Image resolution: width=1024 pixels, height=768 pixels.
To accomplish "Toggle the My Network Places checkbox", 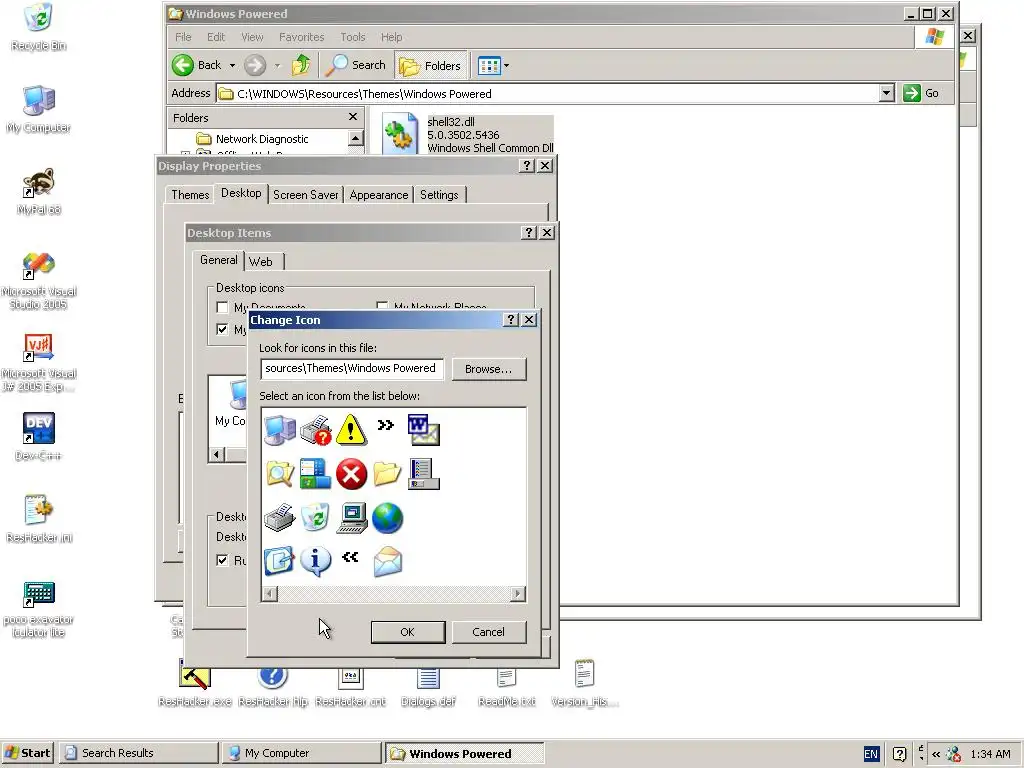I will point(382,306).
